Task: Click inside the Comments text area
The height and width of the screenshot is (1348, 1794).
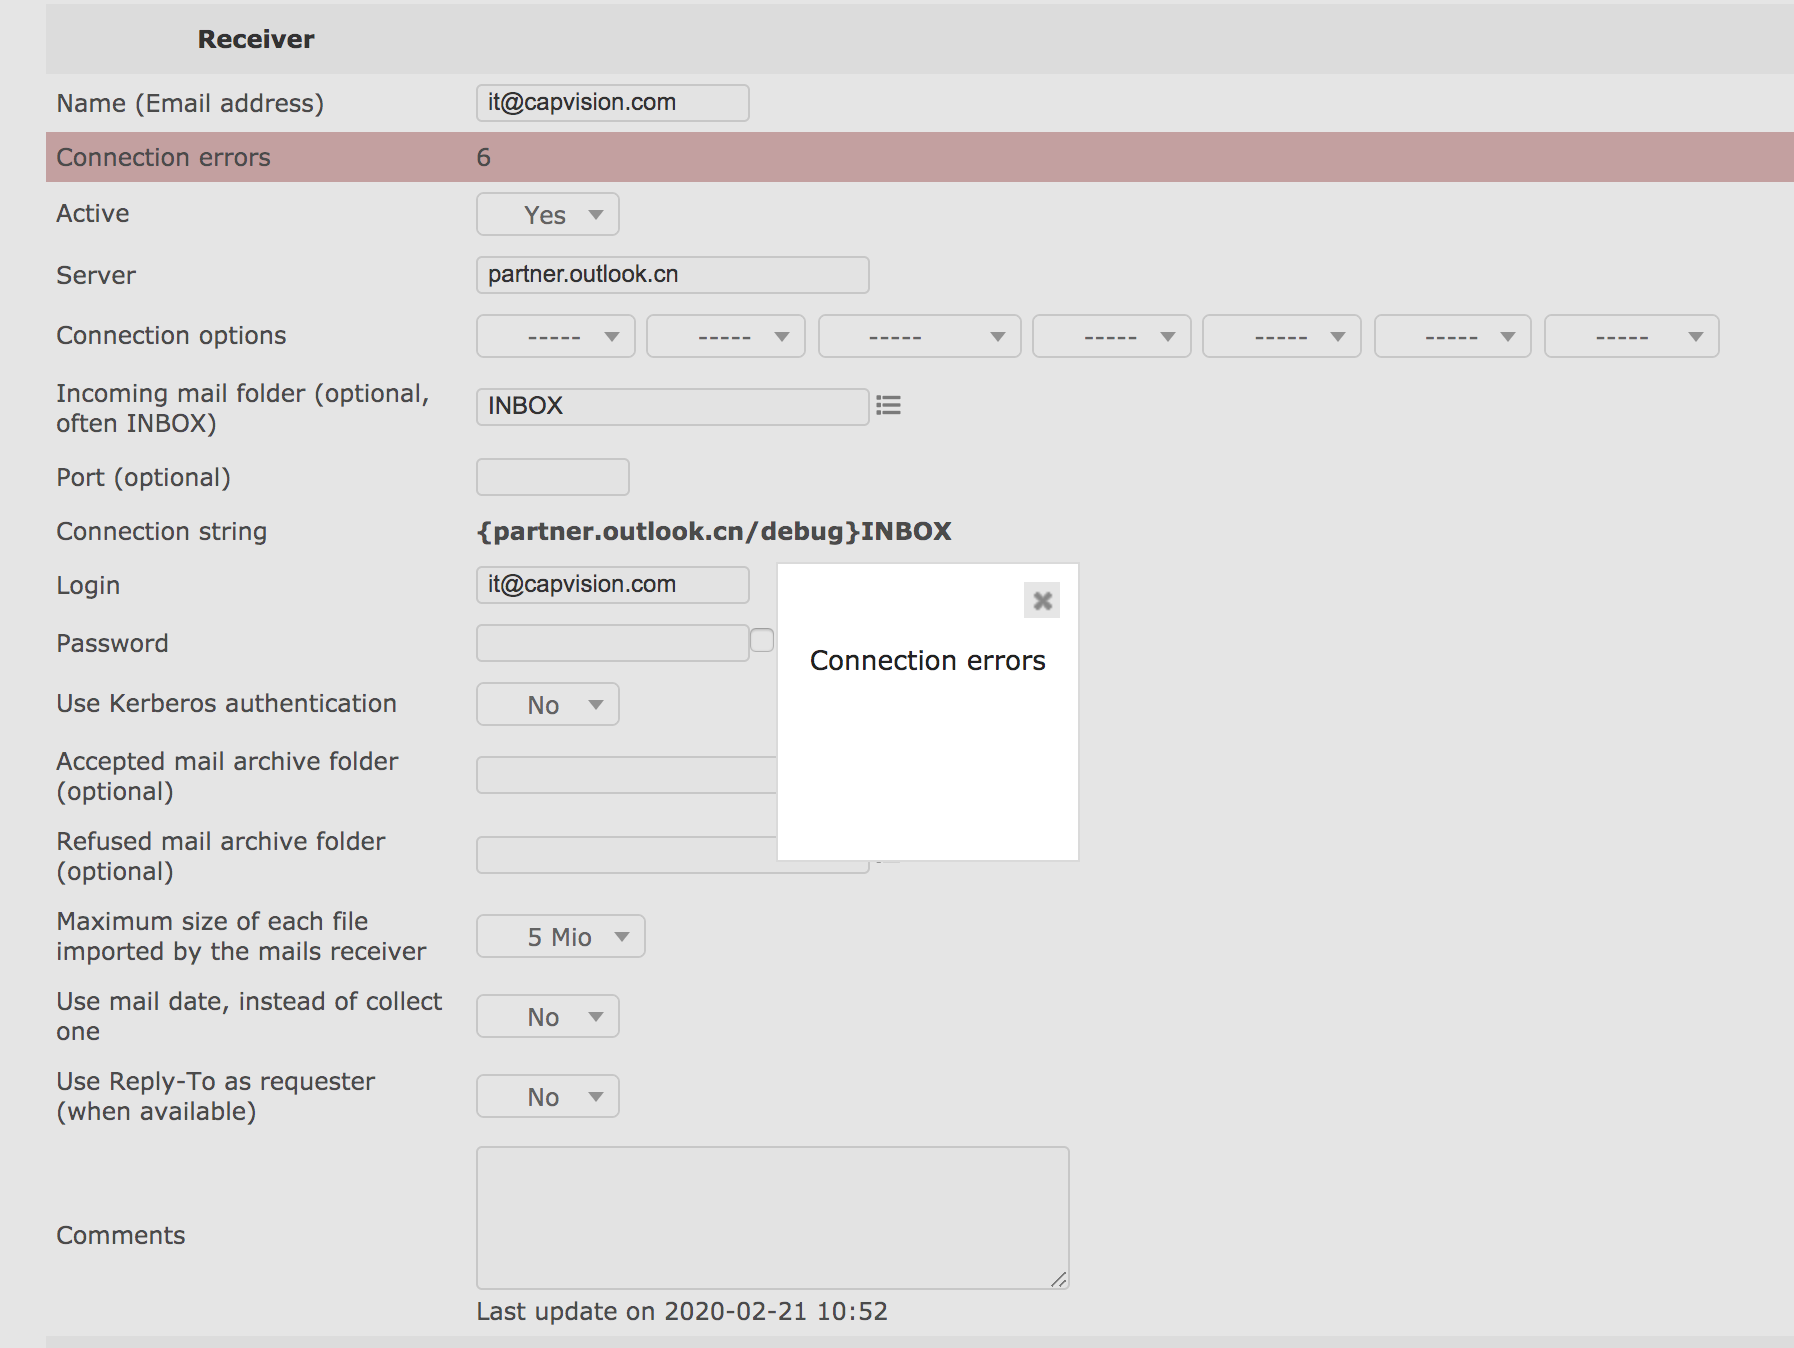Action: [x=772, y=1215]
